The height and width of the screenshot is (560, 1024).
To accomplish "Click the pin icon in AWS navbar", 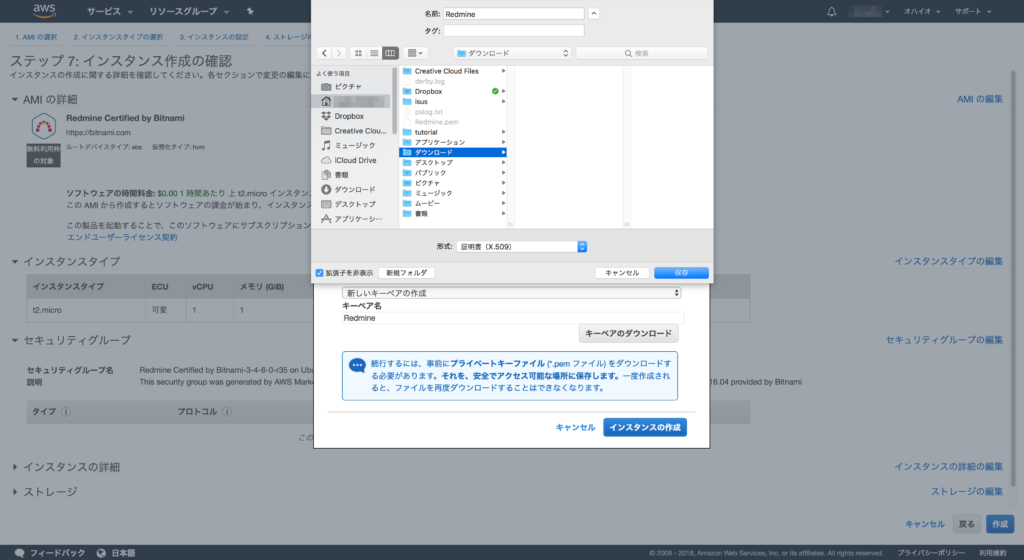I will (x=249, y=12).
